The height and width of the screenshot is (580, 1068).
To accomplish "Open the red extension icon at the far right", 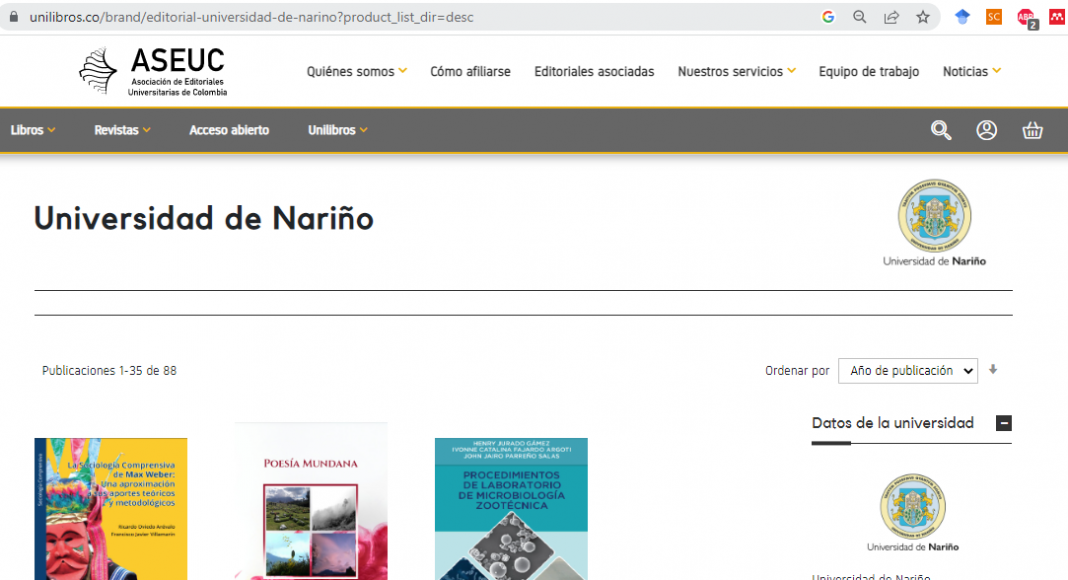I will point(1057,17).
